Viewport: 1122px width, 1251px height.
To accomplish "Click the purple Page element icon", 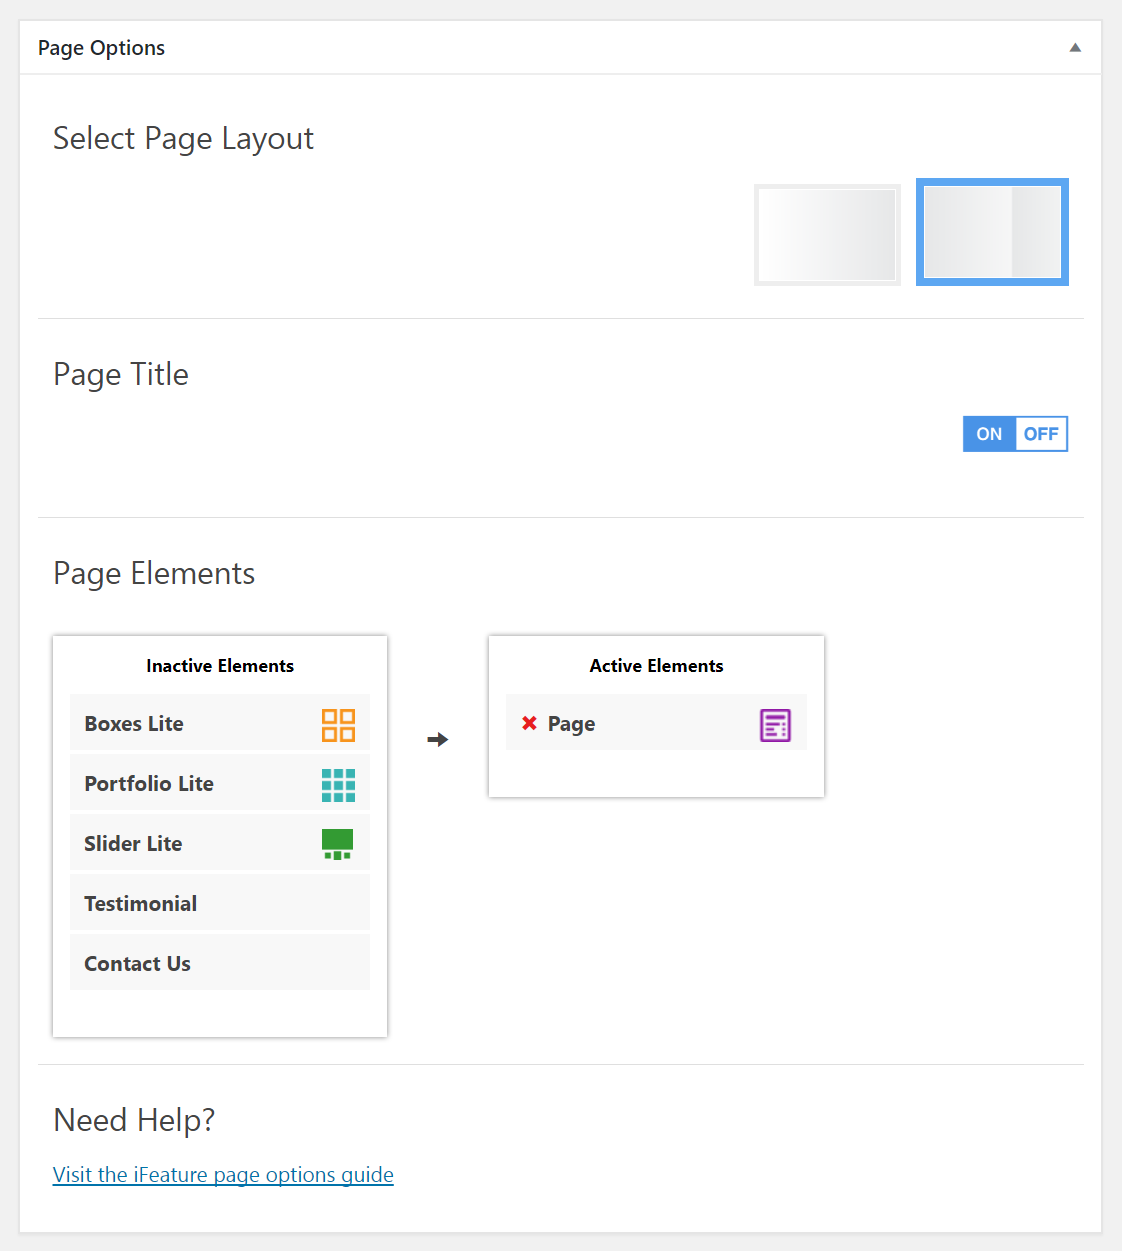I will click(775, 725).
